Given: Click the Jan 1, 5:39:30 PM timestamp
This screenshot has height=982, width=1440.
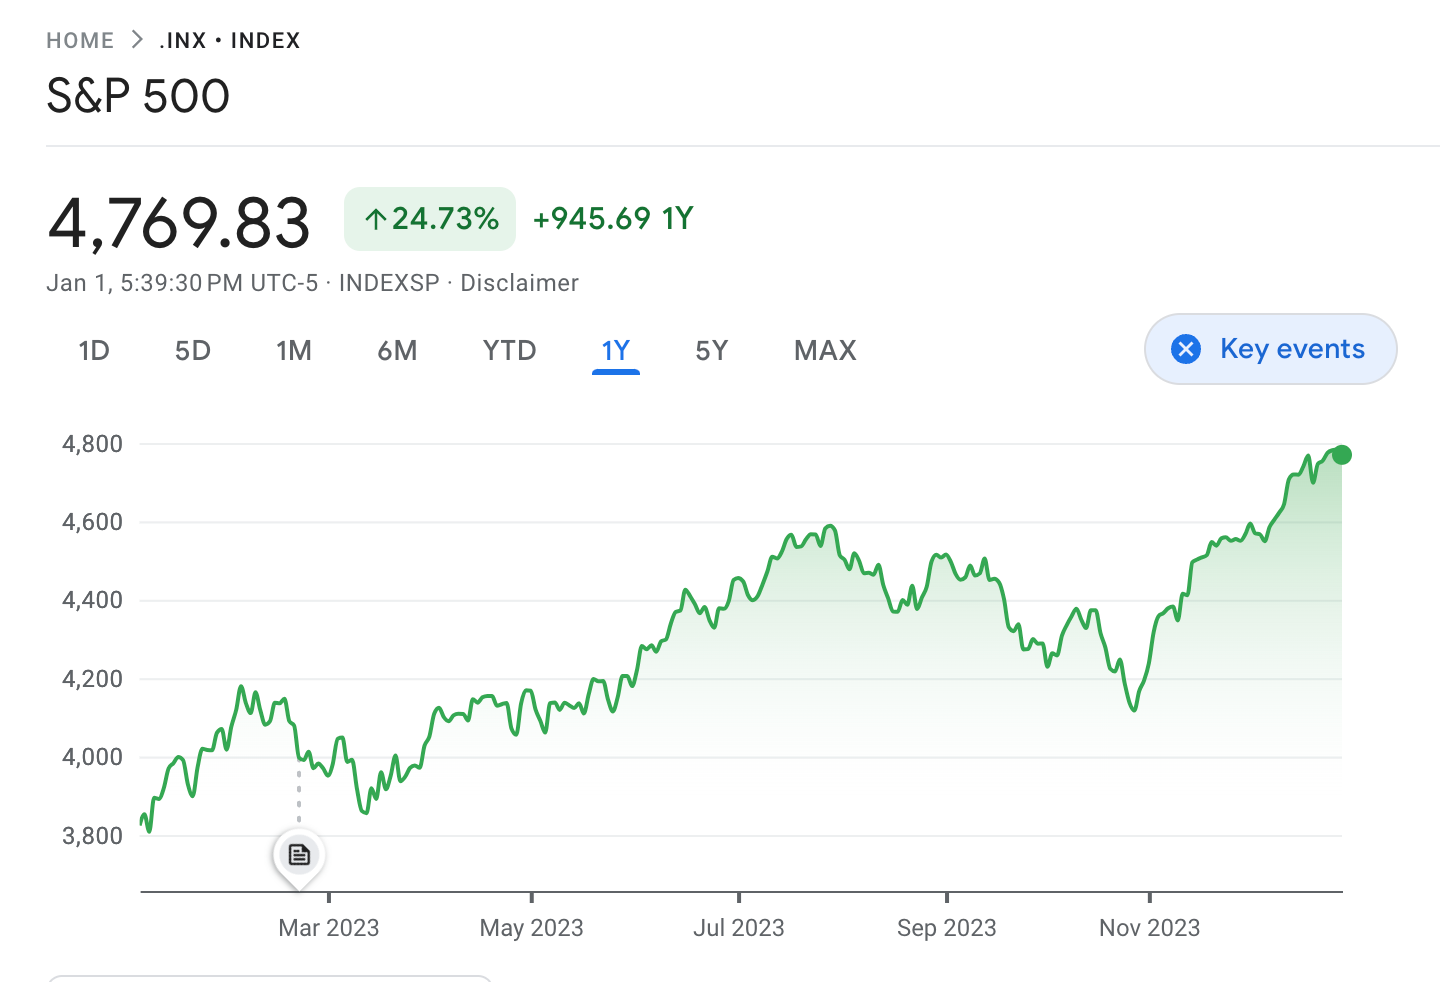Looking at the screenshot, I should pyautogui.click(x=182, y=283).
